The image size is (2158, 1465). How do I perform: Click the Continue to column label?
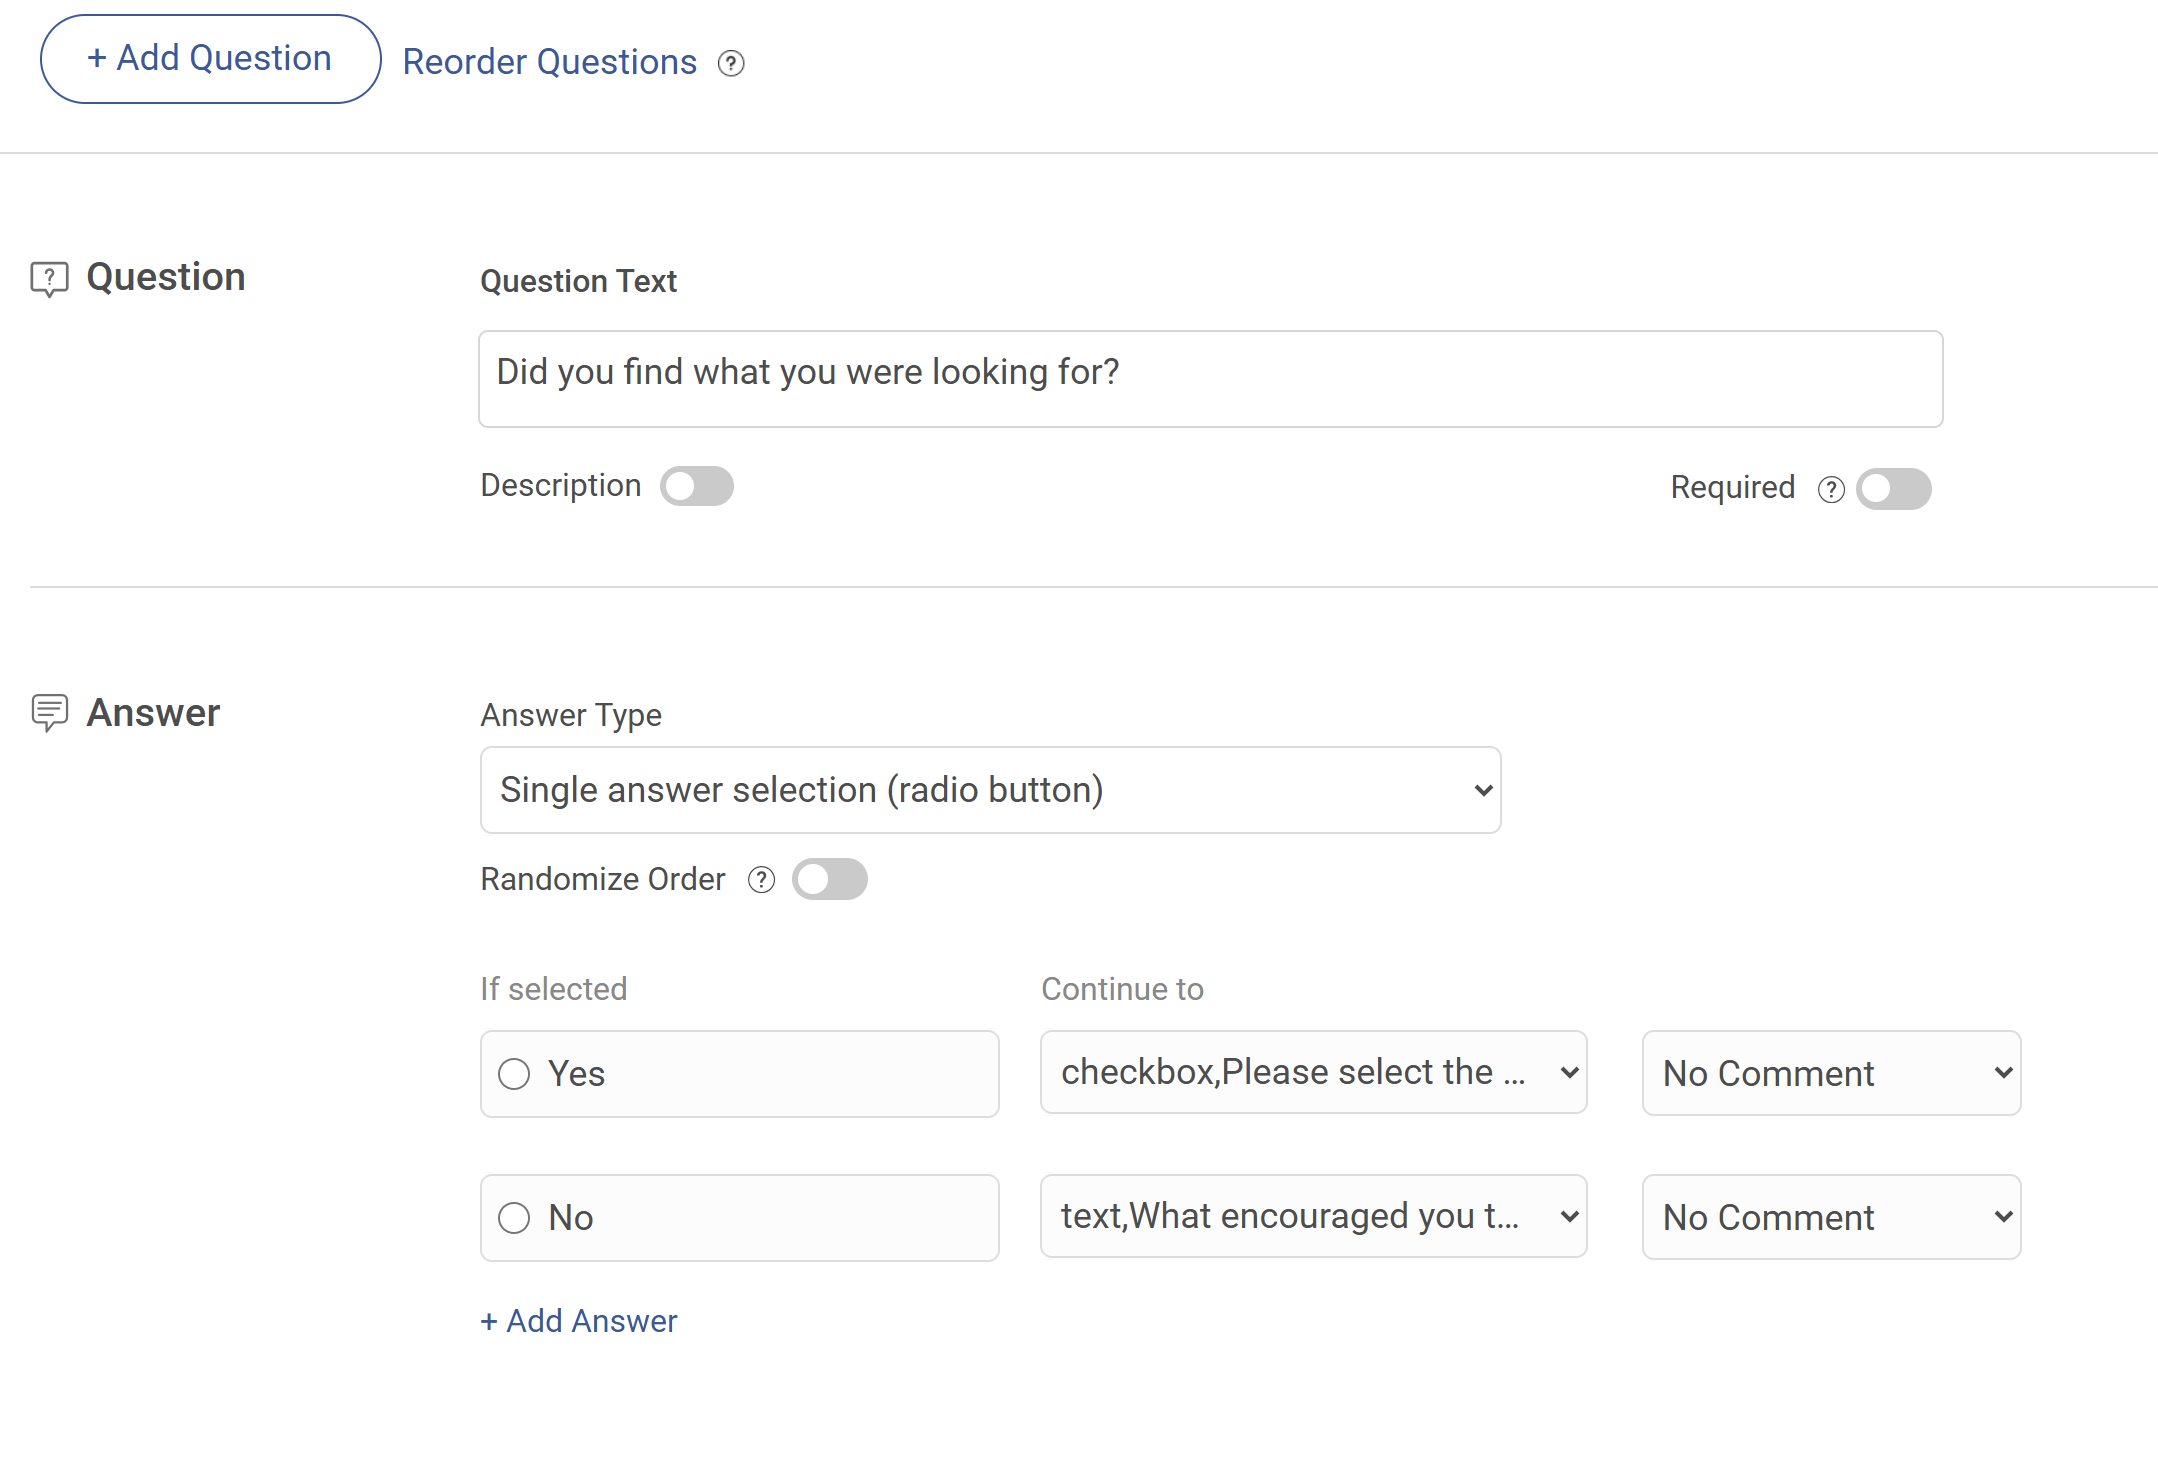pos(1122,989)
